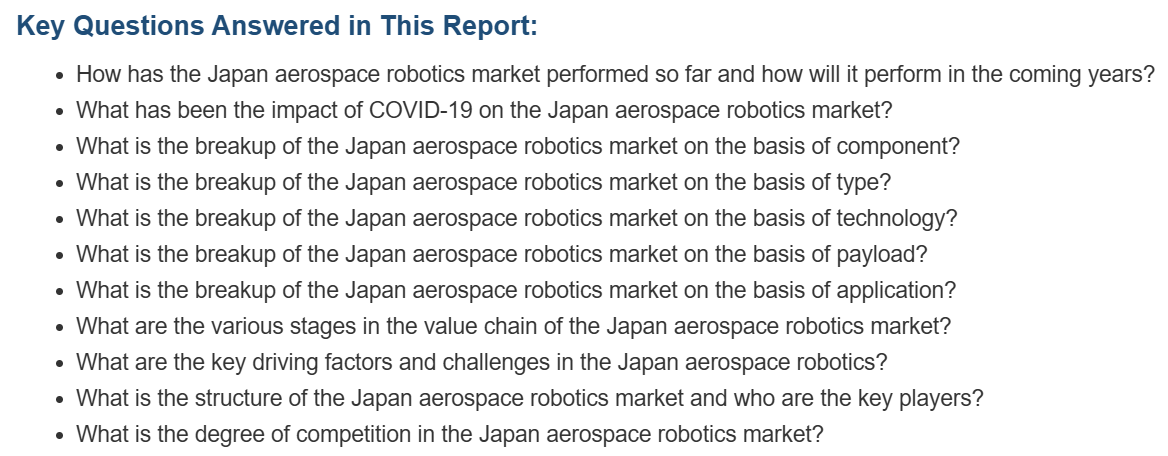Select the breakup by type question
Screen dimensions: 1168x456
point(483,182)
